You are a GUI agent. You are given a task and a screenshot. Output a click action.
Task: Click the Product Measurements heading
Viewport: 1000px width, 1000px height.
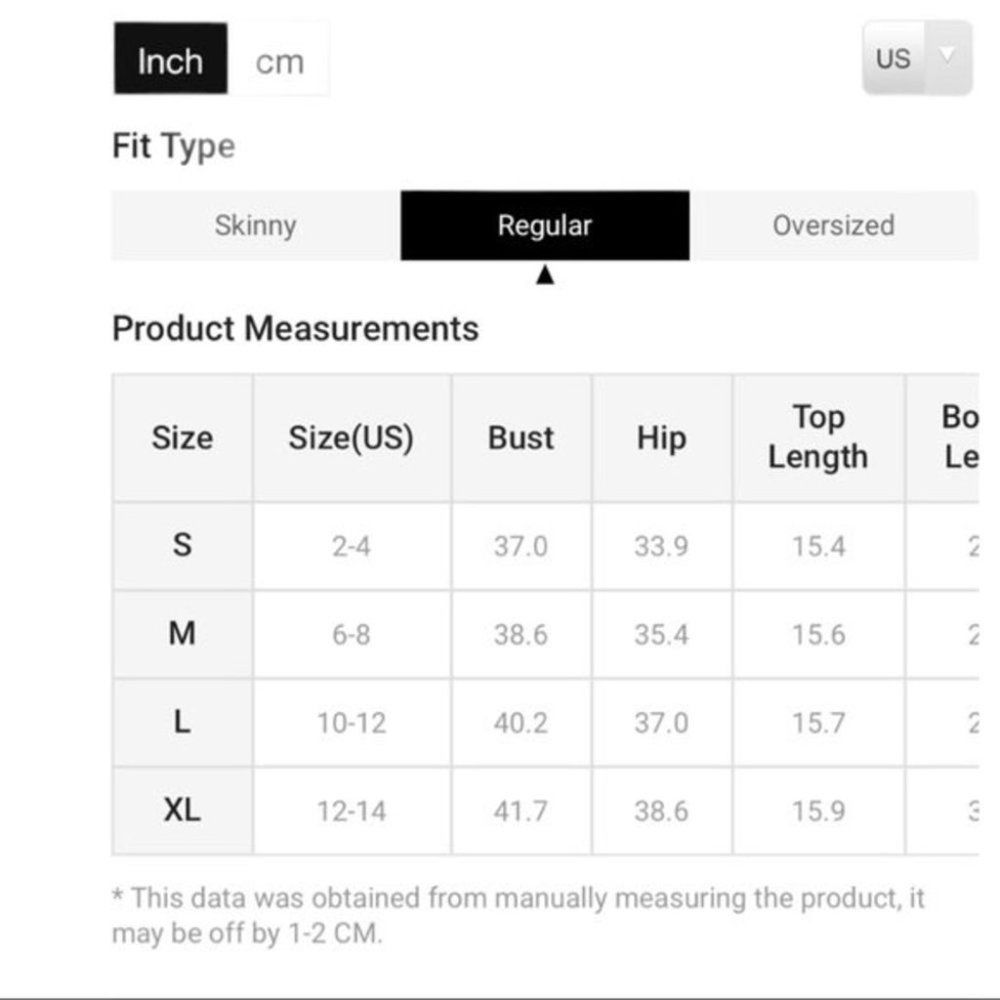[x=295, y=328]
